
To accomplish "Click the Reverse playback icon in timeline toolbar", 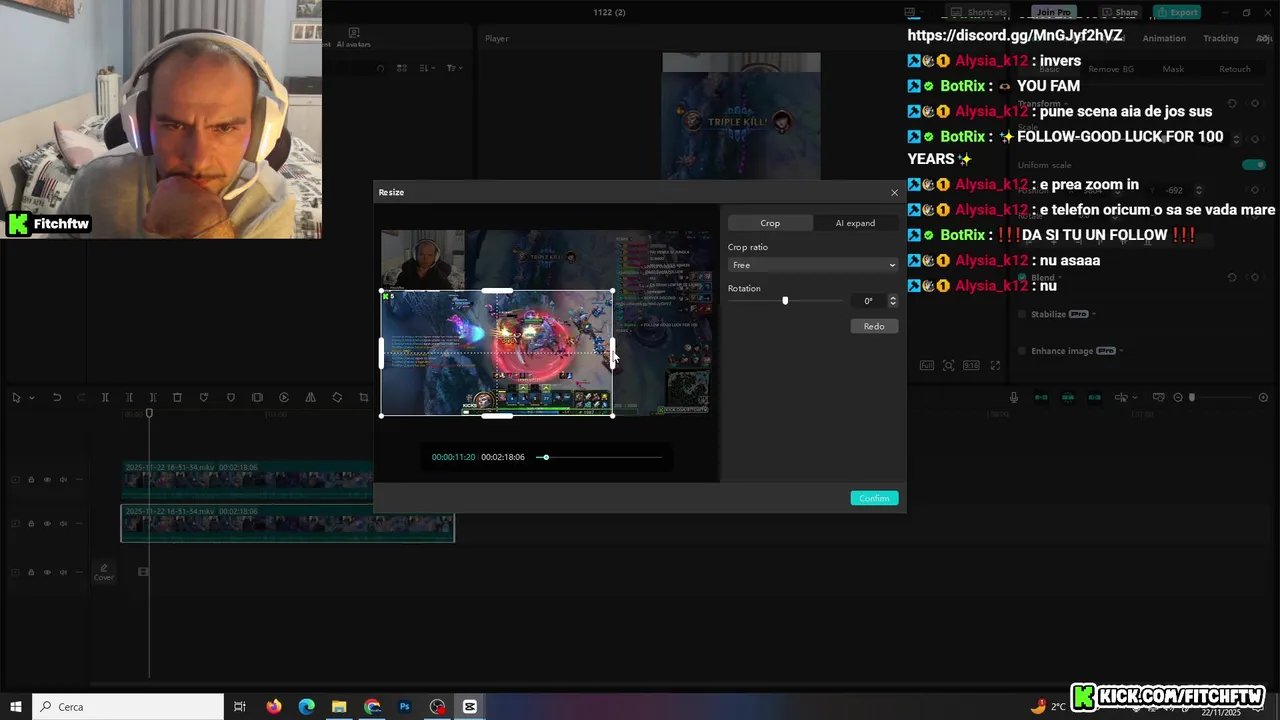I will tap(284, 397).
